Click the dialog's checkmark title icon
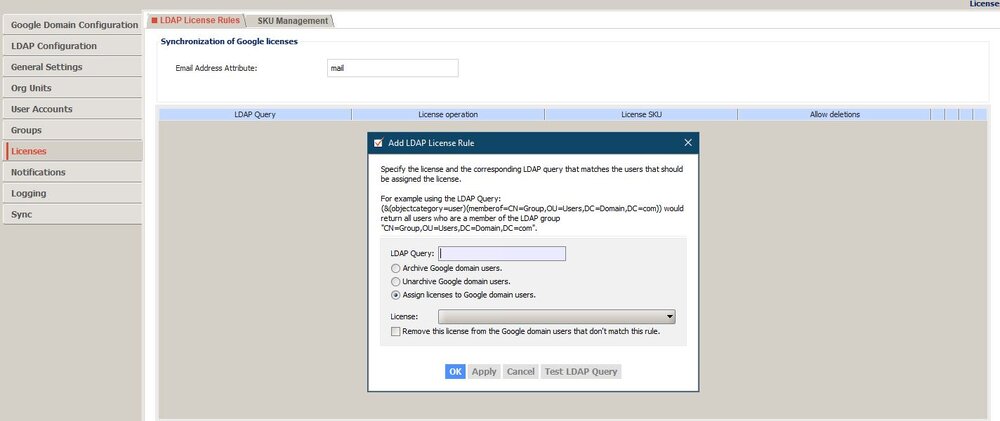Image resolution: width=1000 pixels, height=421 pixels. pyautogui.click(x=378, y=143)
